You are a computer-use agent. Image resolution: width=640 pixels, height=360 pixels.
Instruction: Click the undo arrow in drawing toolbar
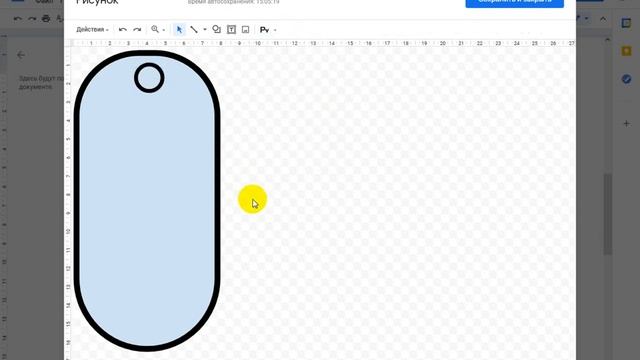122,29
